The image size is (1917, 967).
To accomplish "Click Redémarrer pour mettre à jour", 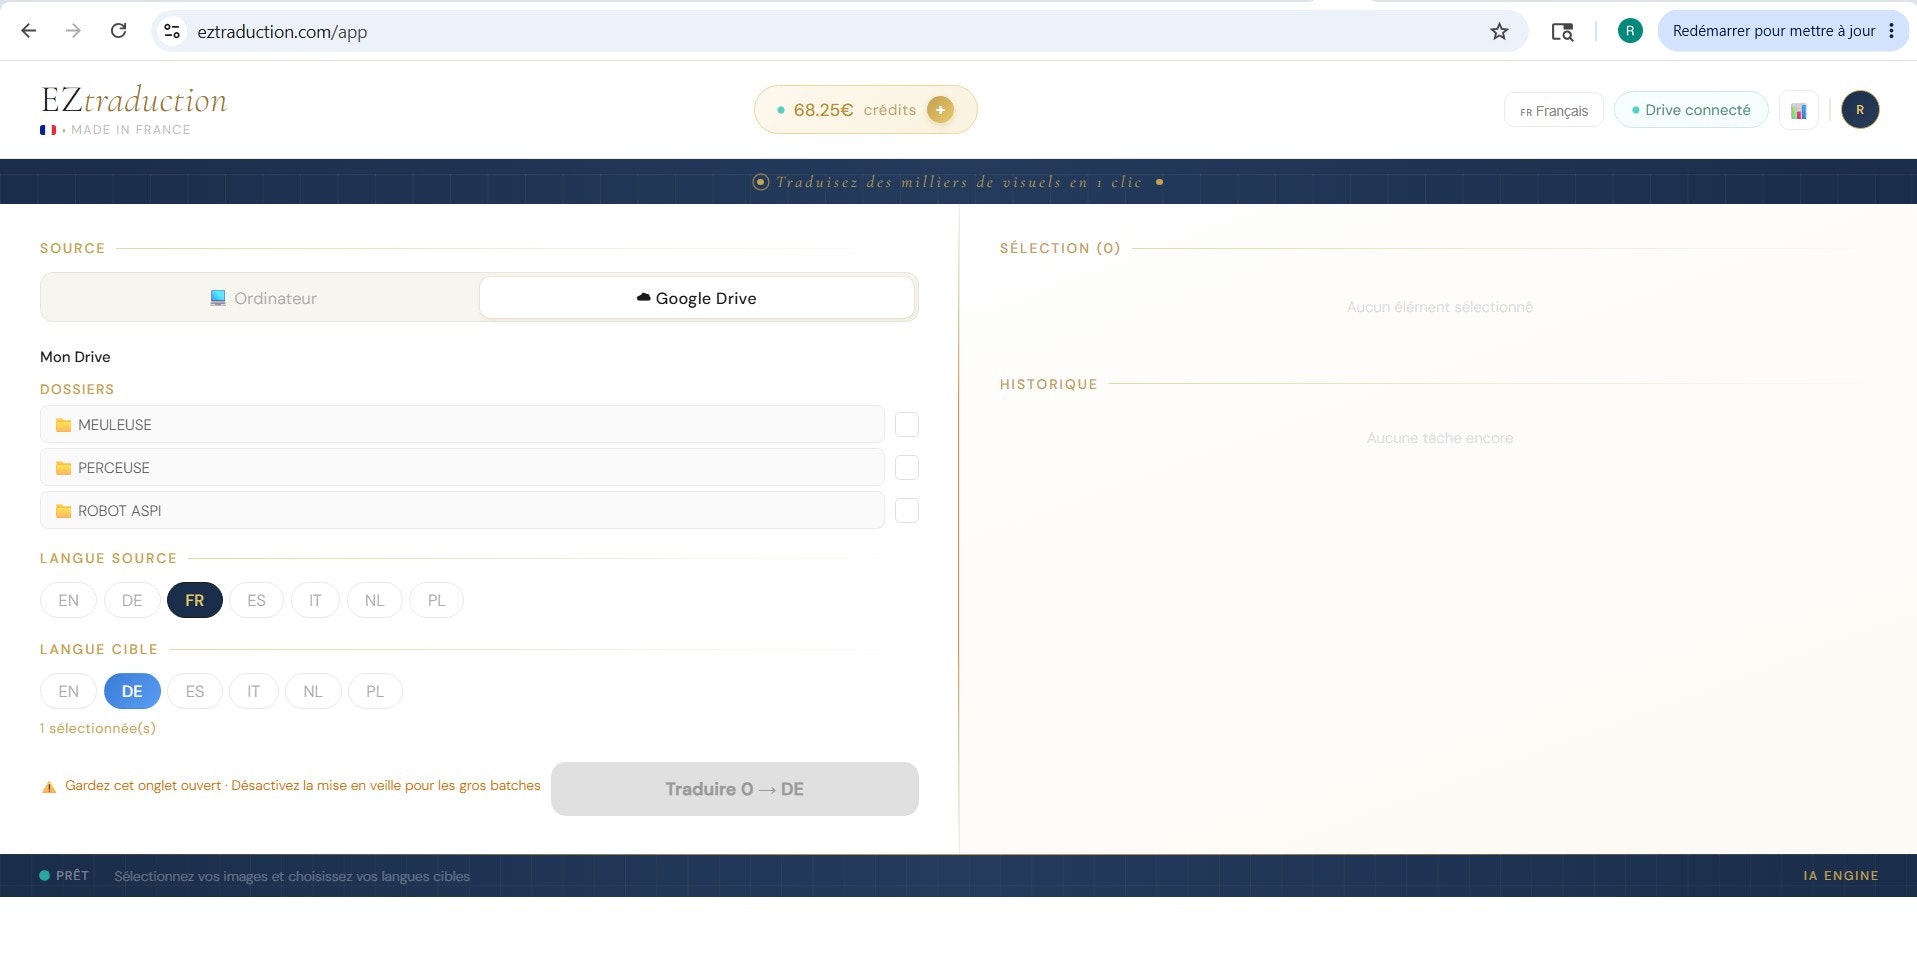I will (1773, 31).
